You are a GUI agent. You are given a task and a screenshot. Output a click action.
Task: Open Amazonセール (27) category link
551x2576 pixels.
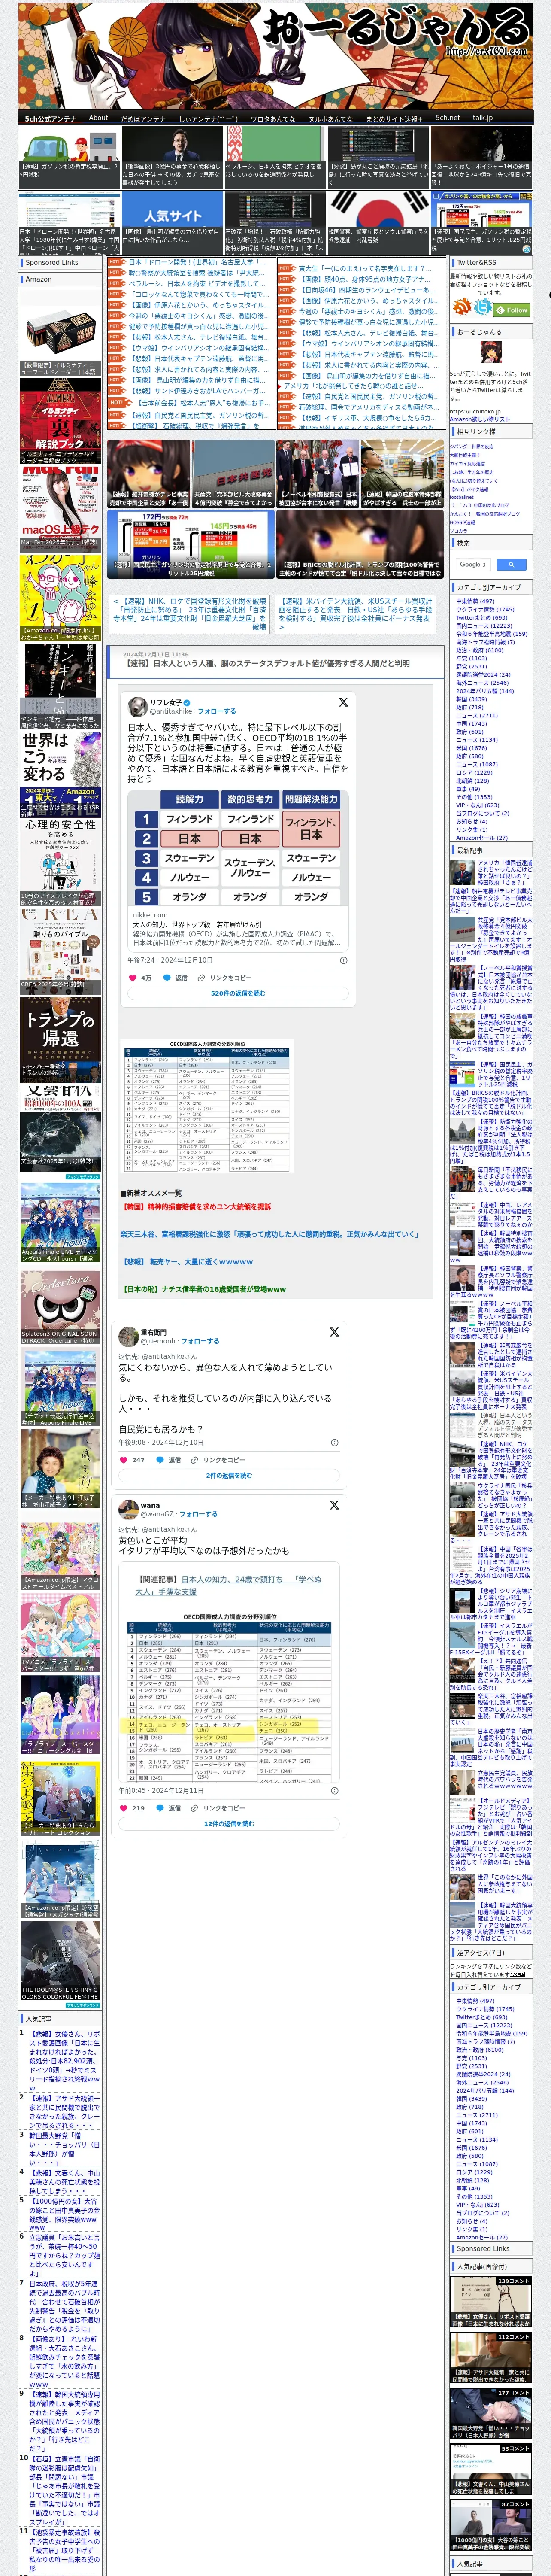point(482,838)
